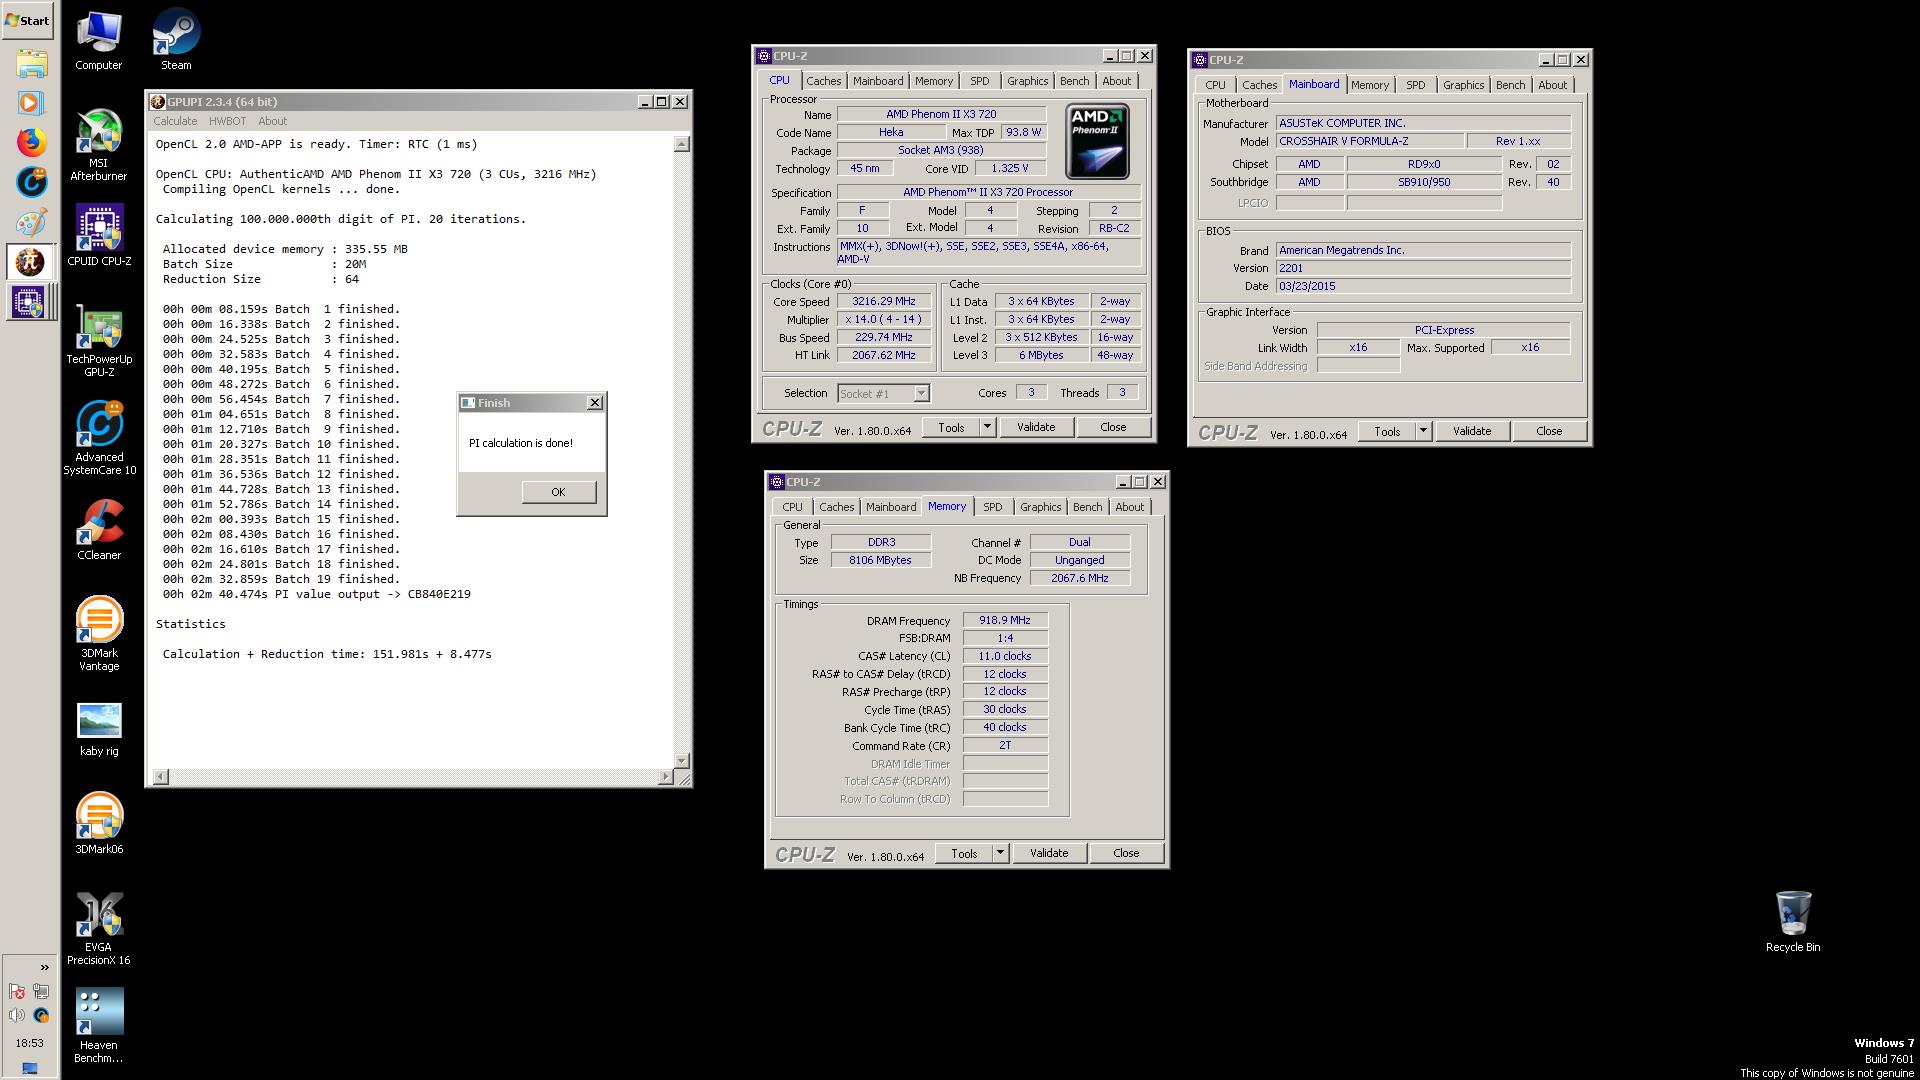Image resolution: width=1920 pixels, height=1080 pixels.
Task: Launch TechPowerUp GPU-Z shortcut
Action: coord(99,342)
